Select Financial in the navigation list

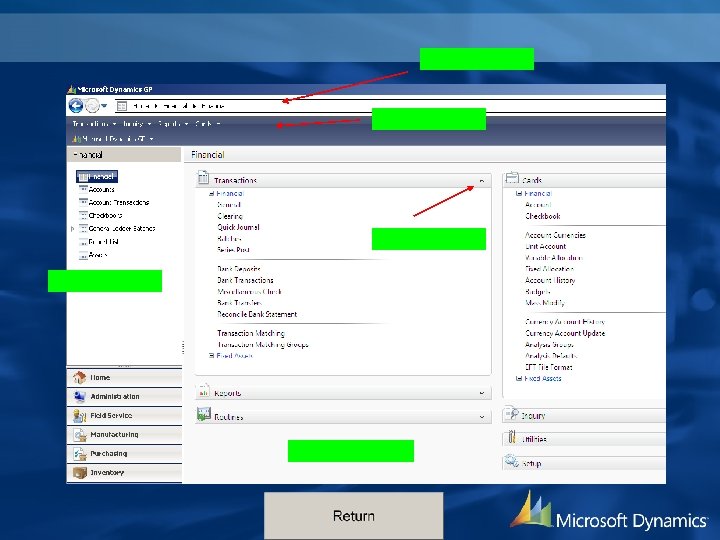[97, 176]
